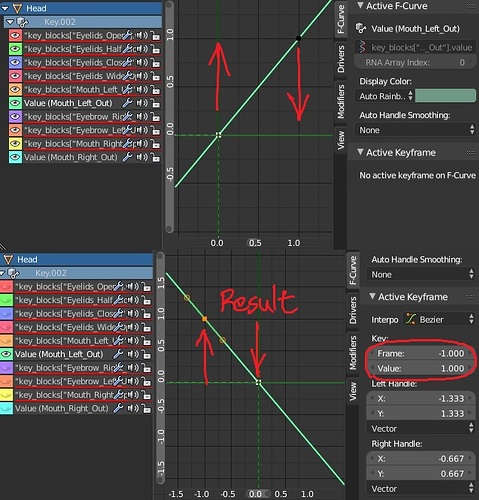
Task: Collapse the lower Active Keyframe panel
Action: [x=372, y=296]
